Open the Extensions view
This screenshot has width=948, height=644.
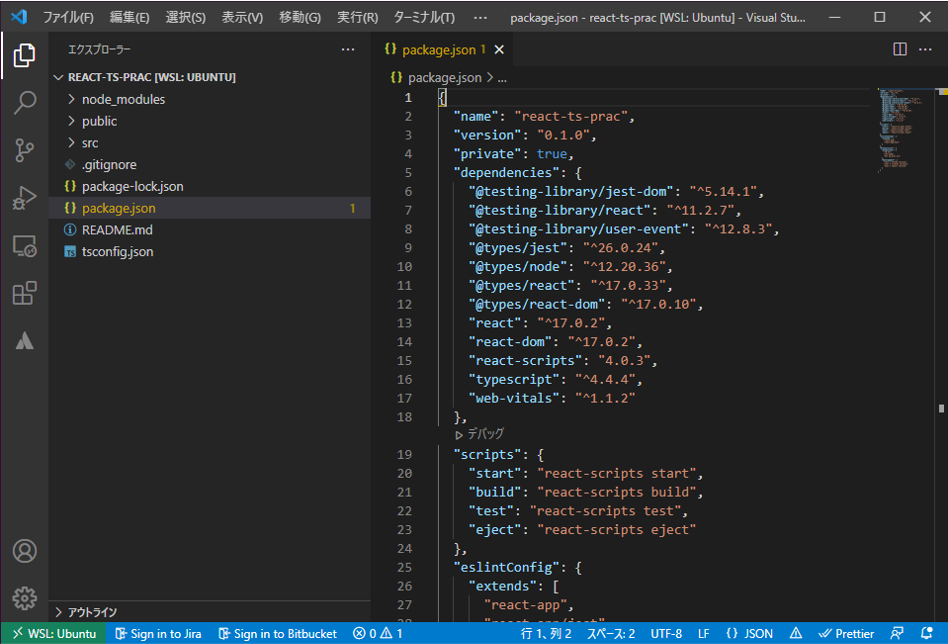[24, 293]
